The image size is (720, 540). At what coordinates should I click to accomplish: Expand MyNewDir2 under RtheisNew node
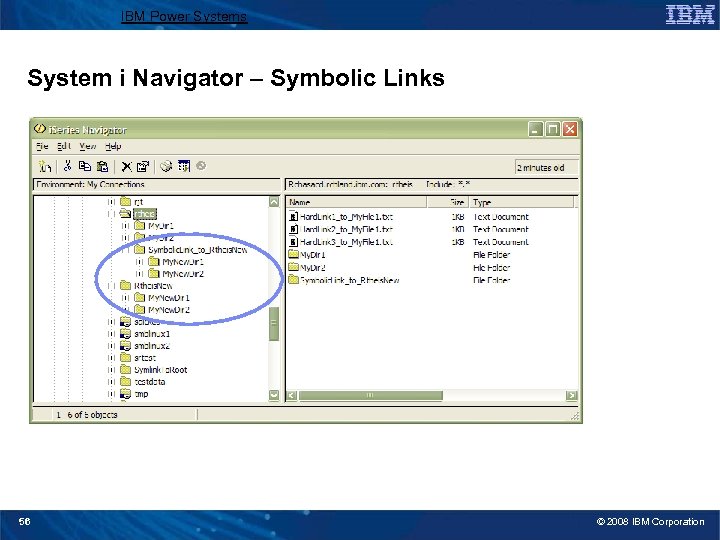[x=125, y=309]
